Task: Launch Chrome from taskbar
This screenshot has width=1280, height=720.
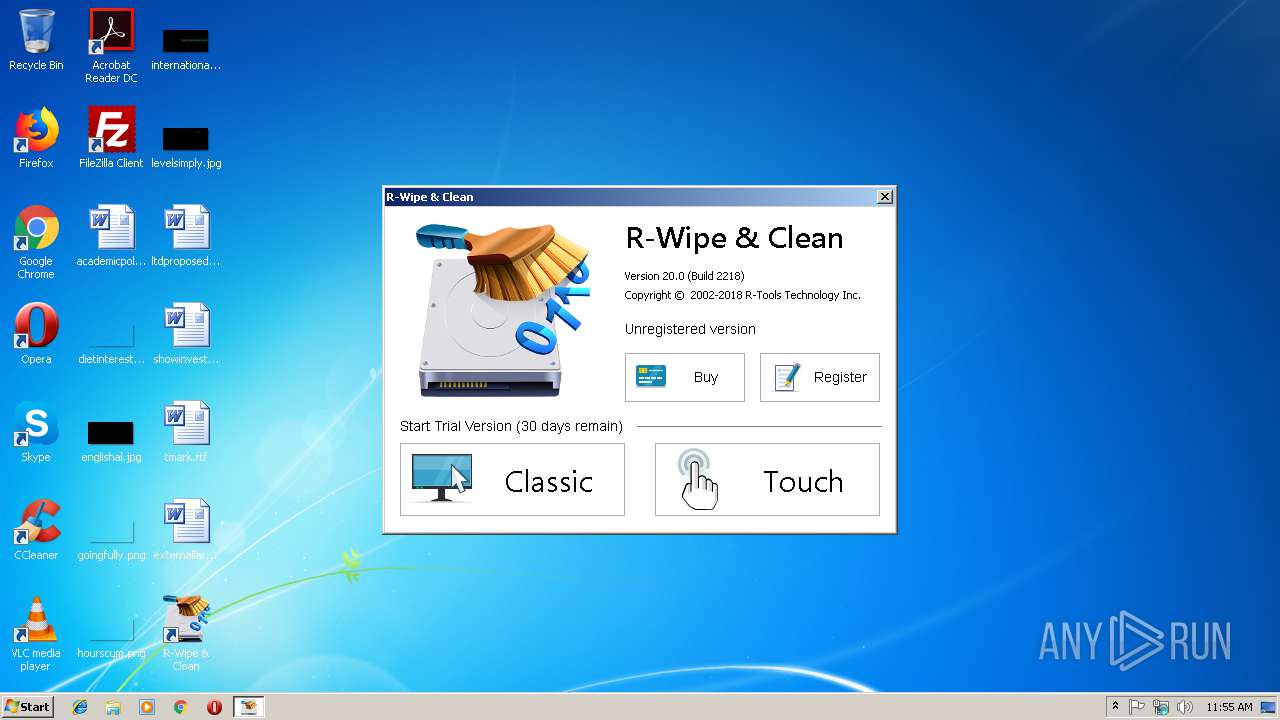Action: 181,707
